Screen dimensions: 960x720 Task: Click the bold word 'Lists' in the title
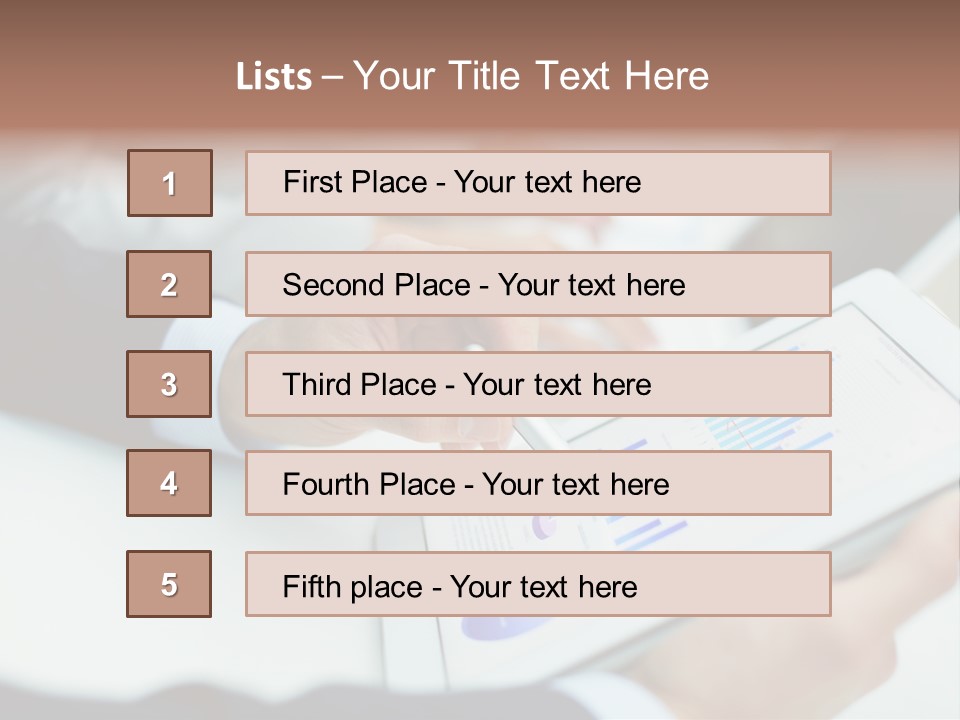click(x=274, y=77)
